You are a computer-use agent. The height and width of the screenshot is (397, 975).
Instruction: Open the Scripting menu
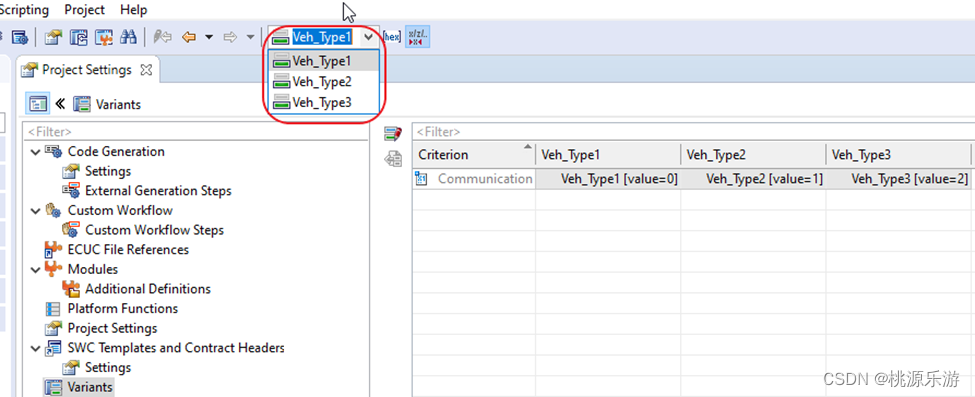pyautogui.click(x=24, y=10)
